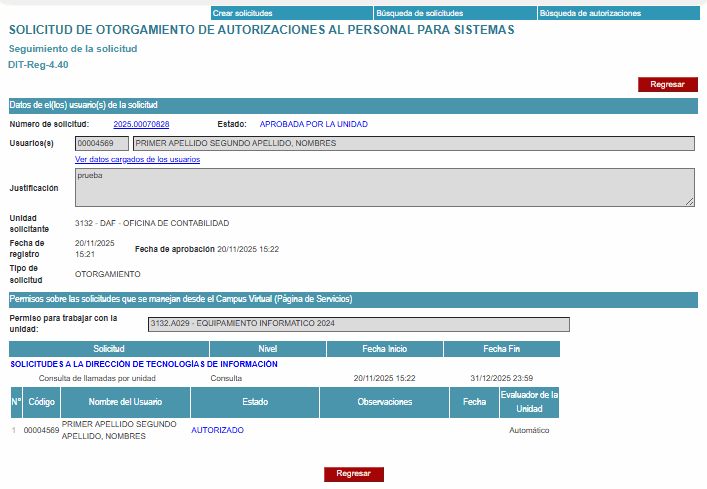The height and width of the screenshot is (489, 707).
Task: Click the AUTORIZADO status link
Action: pyautogui.click(x=217, y=430)
